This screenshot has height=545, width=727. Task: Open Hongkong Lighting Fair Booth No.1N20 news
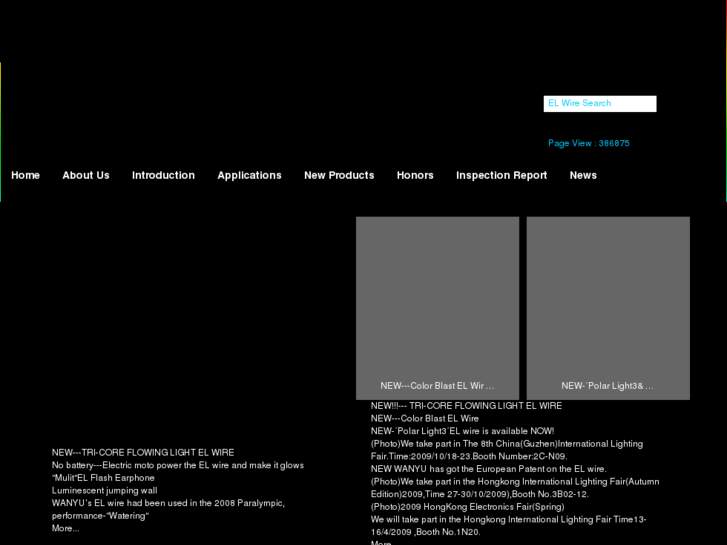[509, 526]
